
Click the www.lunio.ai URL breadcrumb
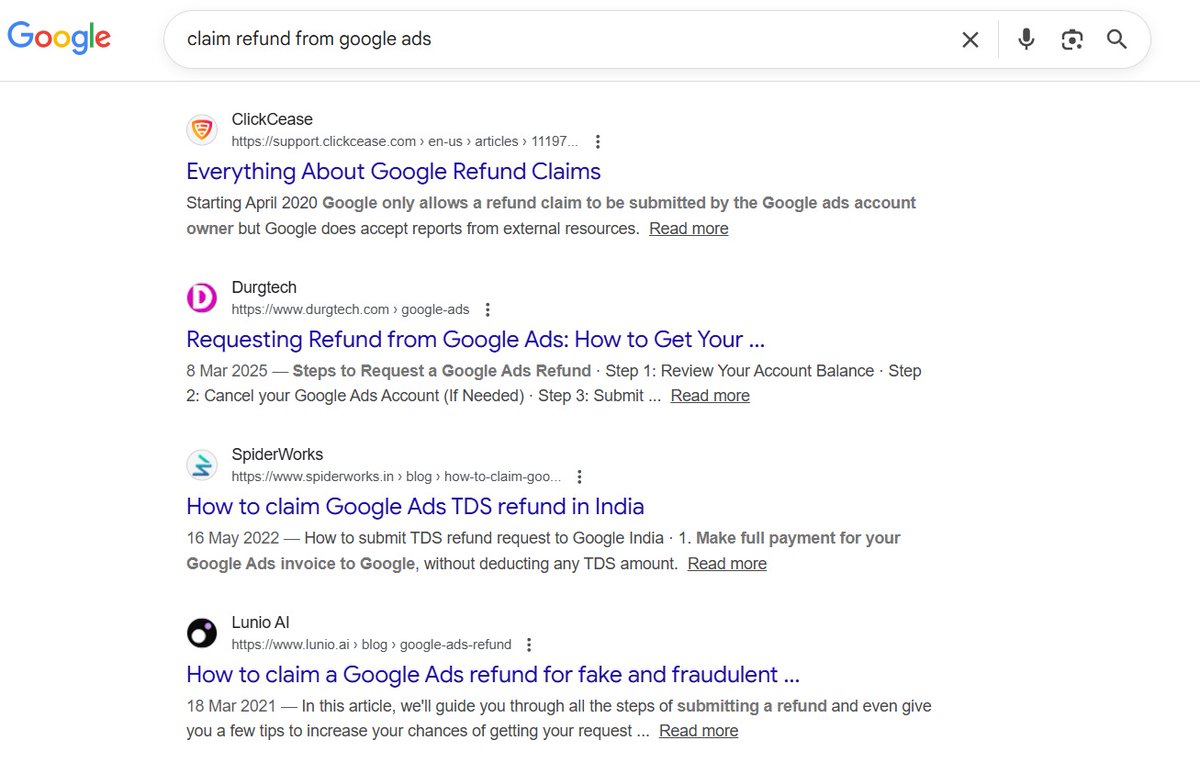[x=371, y=645]
